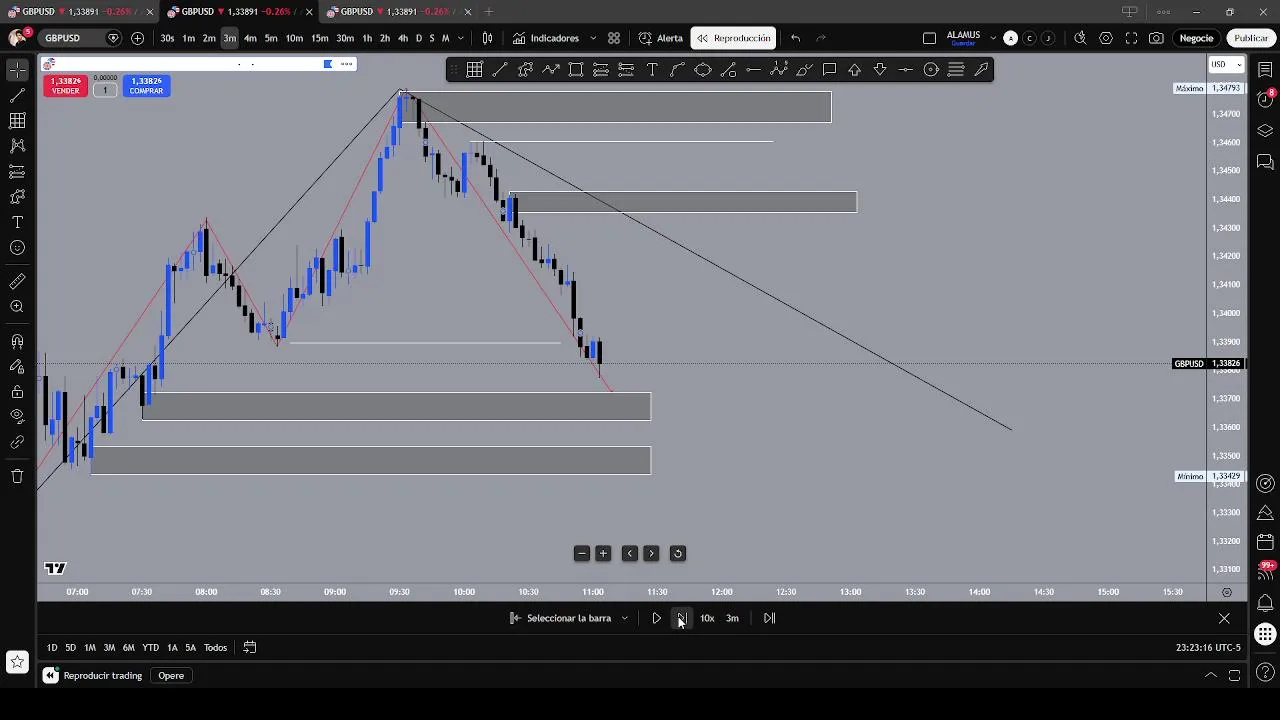Zoom out chart with minus button

tap(582, 553)
